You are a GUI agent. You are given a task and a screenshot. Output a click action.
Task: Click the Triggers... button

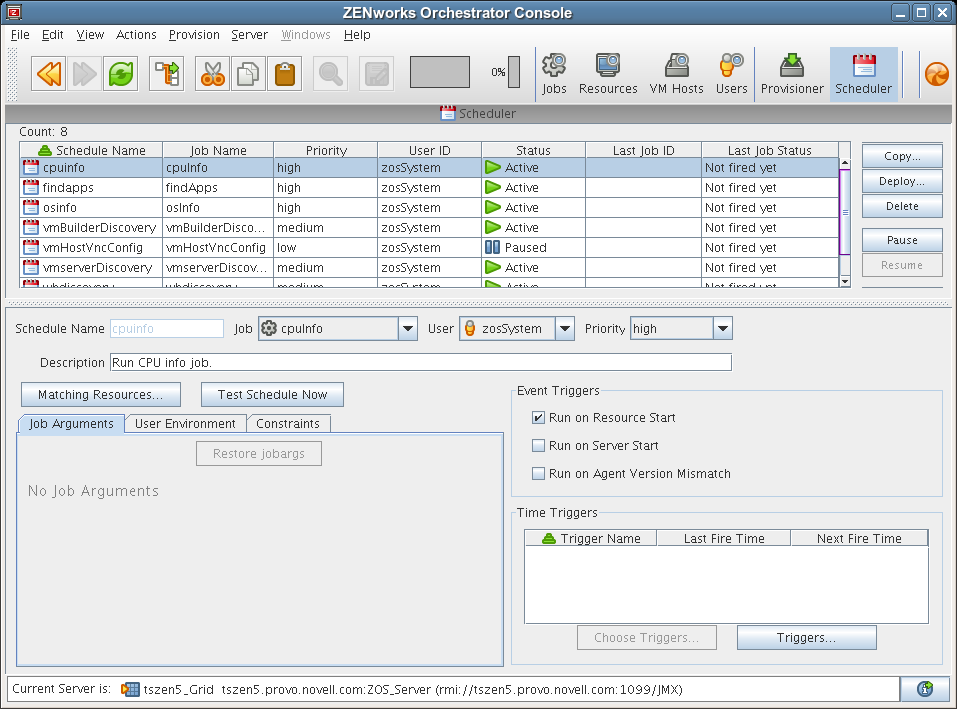click(806, 638)
